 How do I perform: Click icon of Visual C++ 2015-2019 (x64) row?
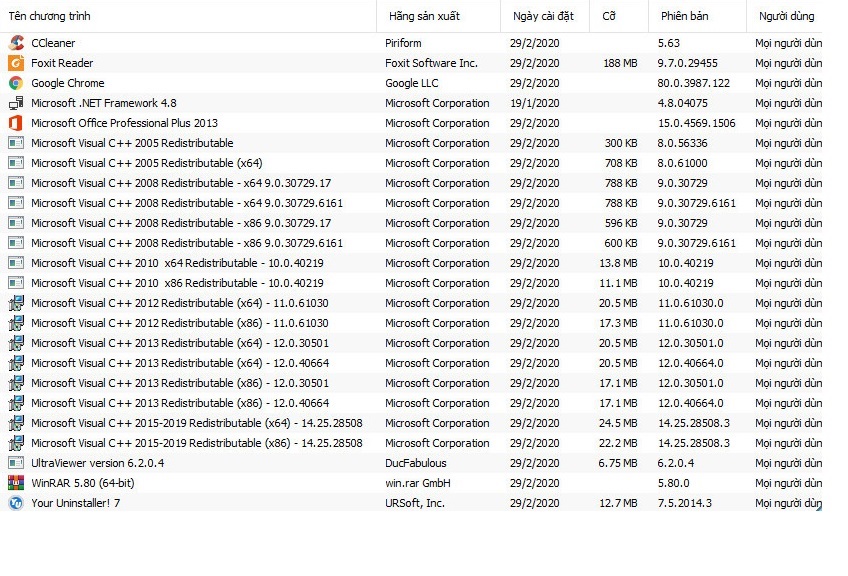tap(16, 423)
